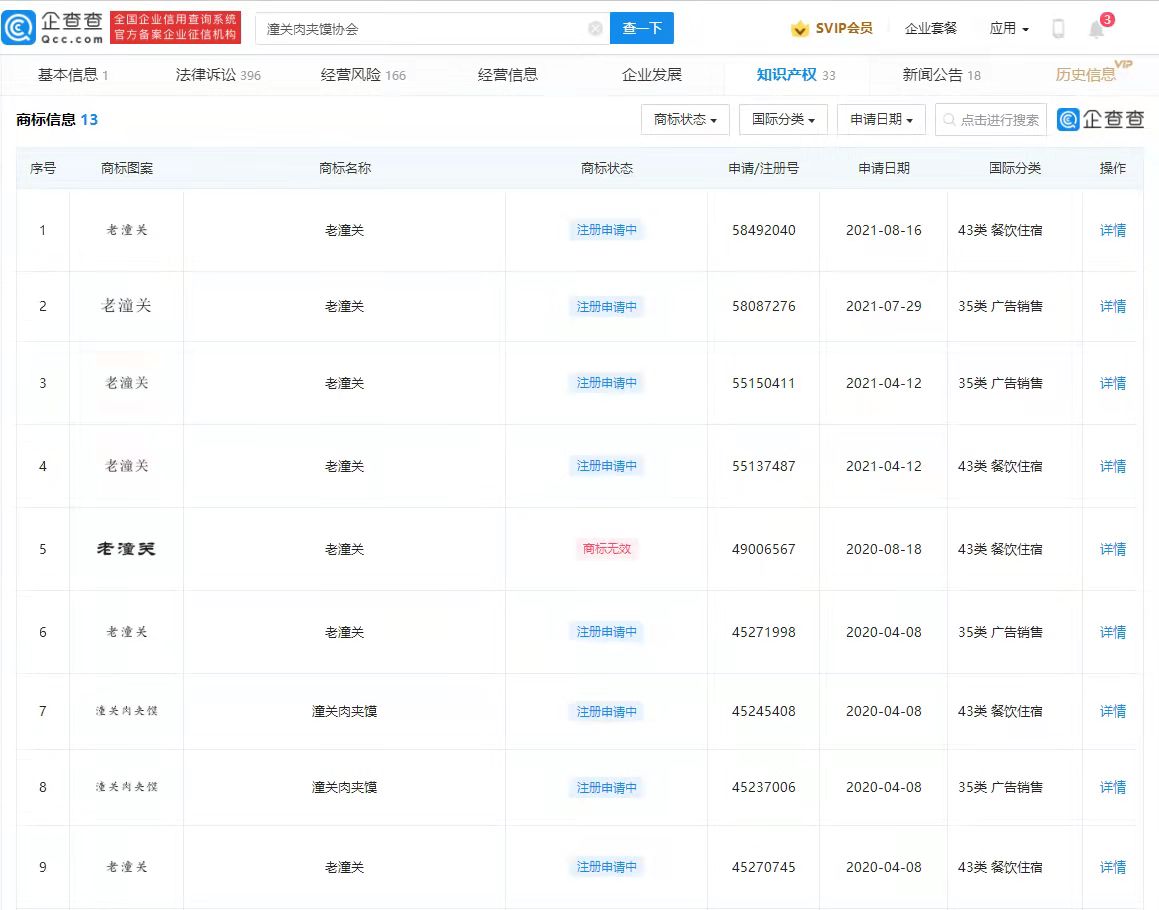Open the 商标状态 filter dropdown

click(685, 119)
